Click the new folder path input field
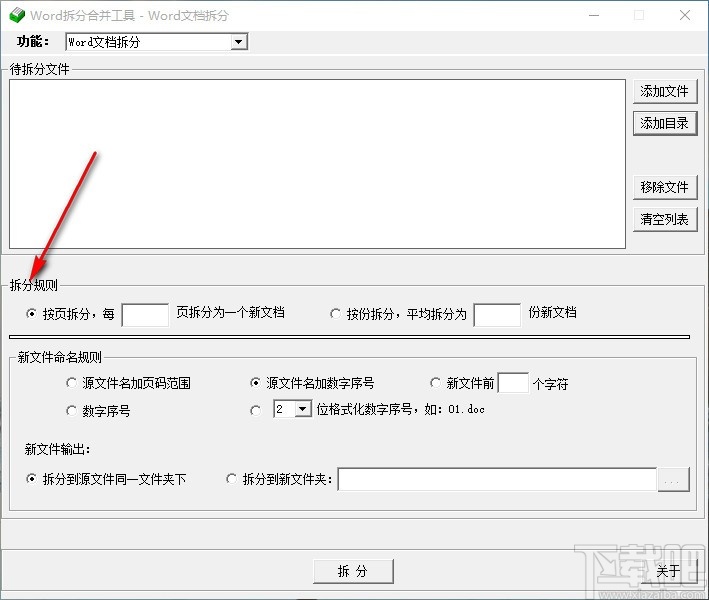Viewport: 709px width, 600px height. (x=497, y=479)
